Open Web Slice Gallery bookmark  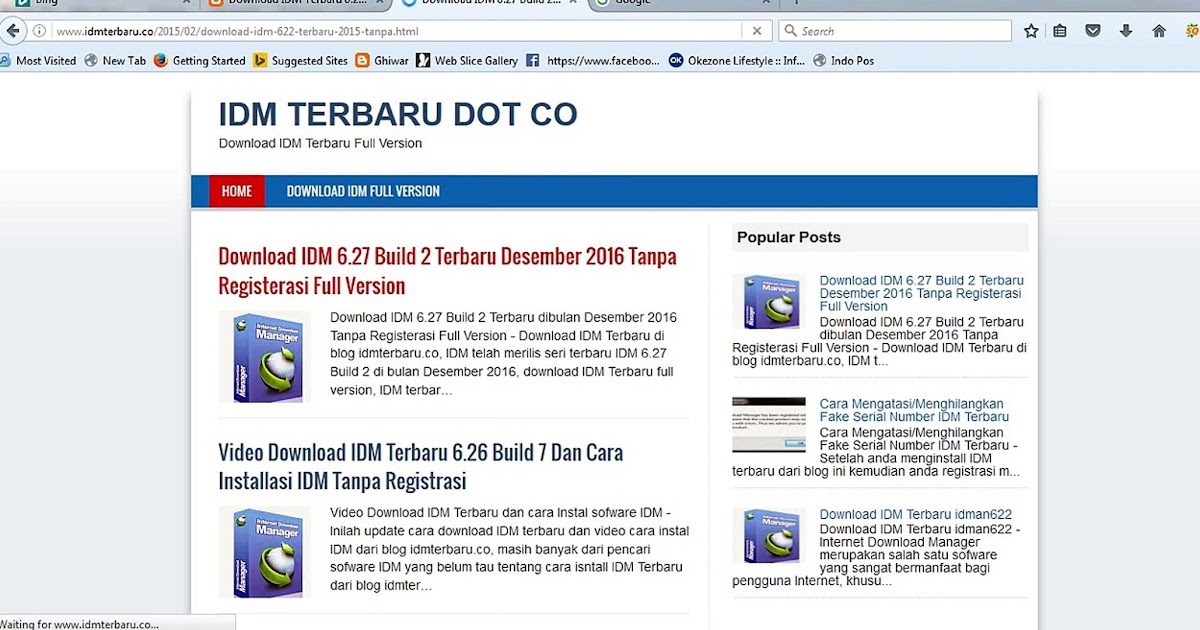468,61
